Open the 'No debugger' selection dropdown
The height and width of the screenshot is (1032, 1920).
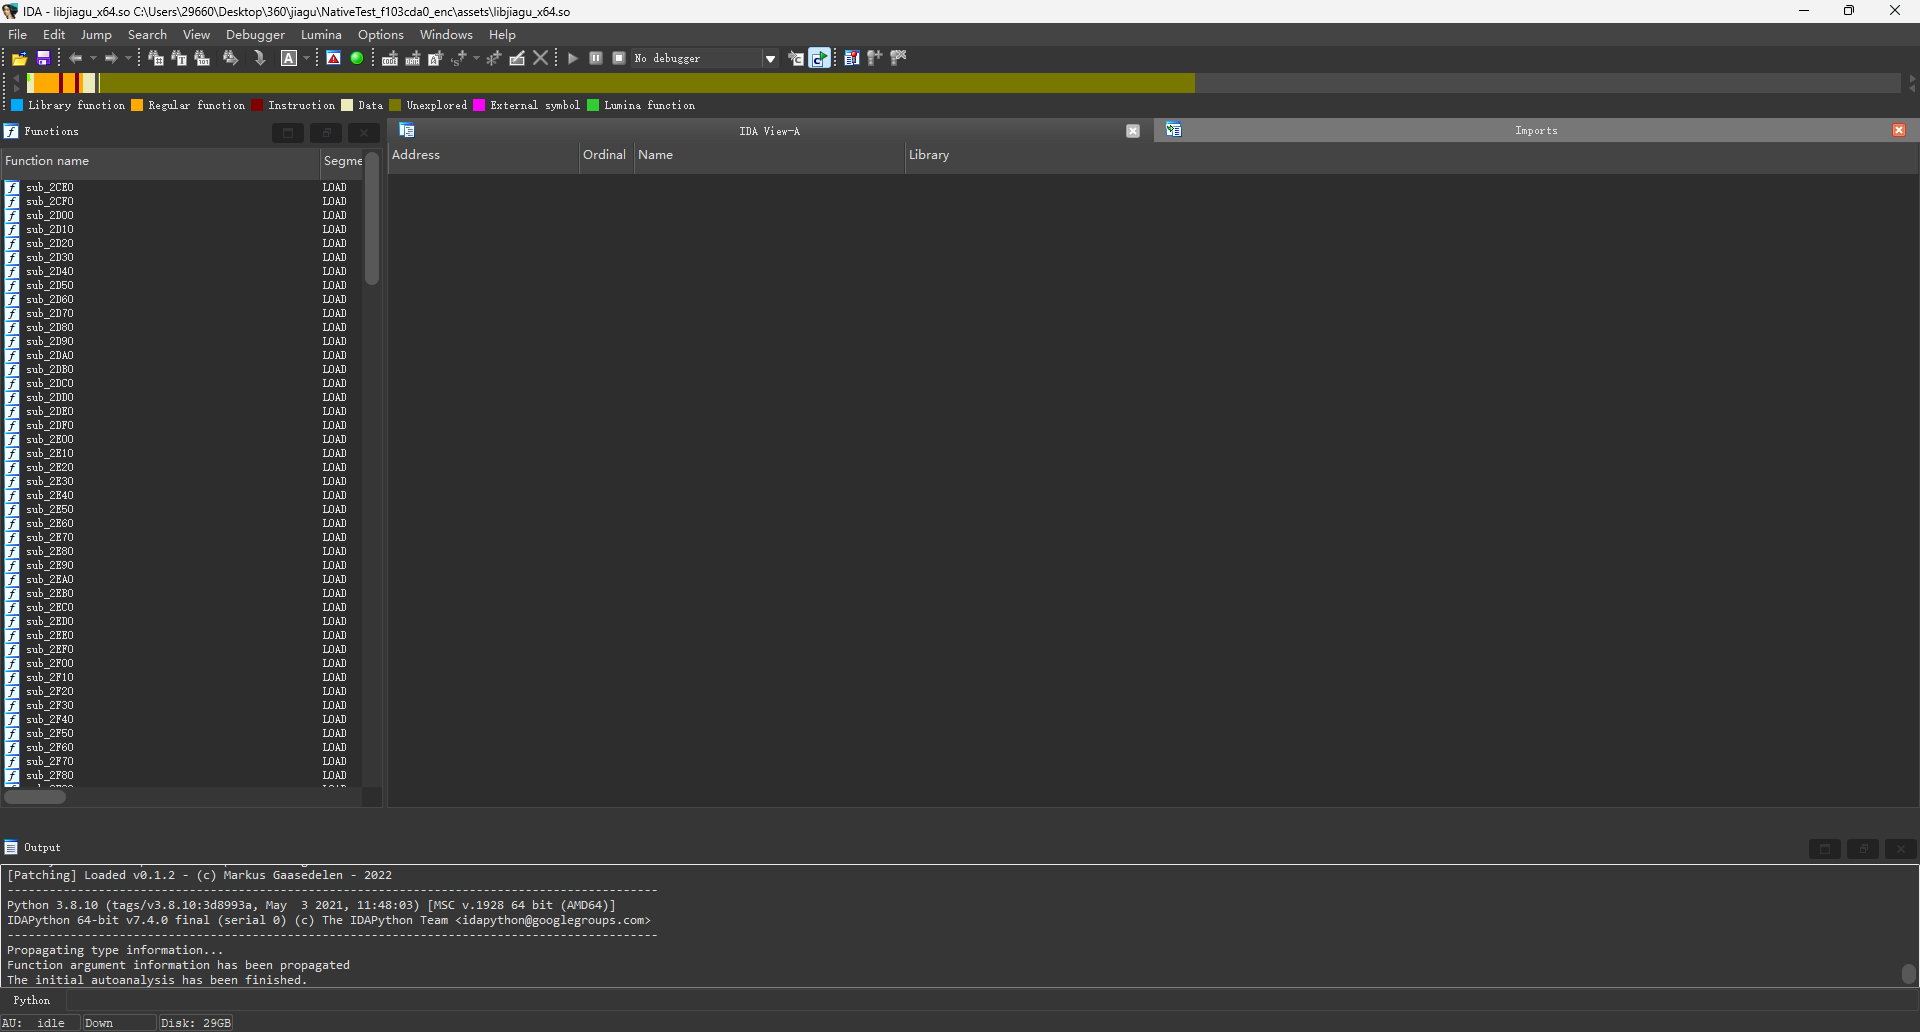[x=770, y=58]
